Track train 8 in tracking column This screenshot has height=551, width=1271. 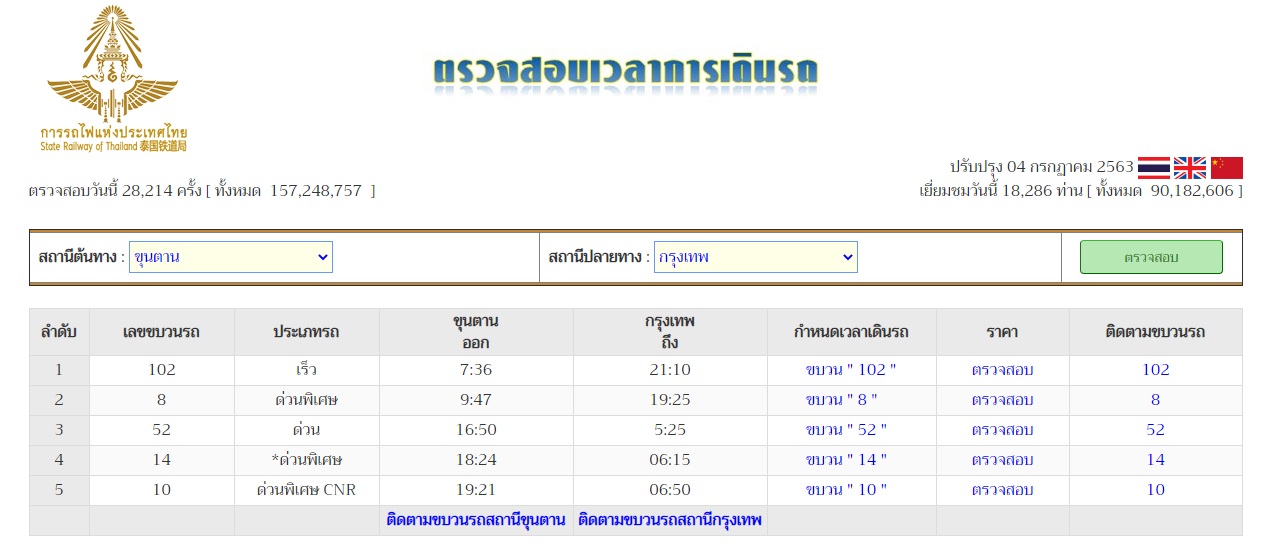point(1155,400)
